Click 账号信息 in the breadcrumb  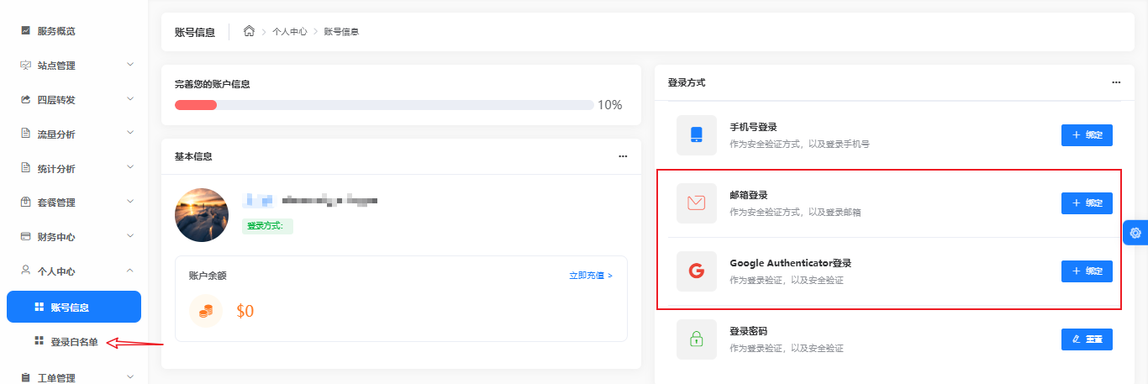pyautogui.click(x=341, y=32)
